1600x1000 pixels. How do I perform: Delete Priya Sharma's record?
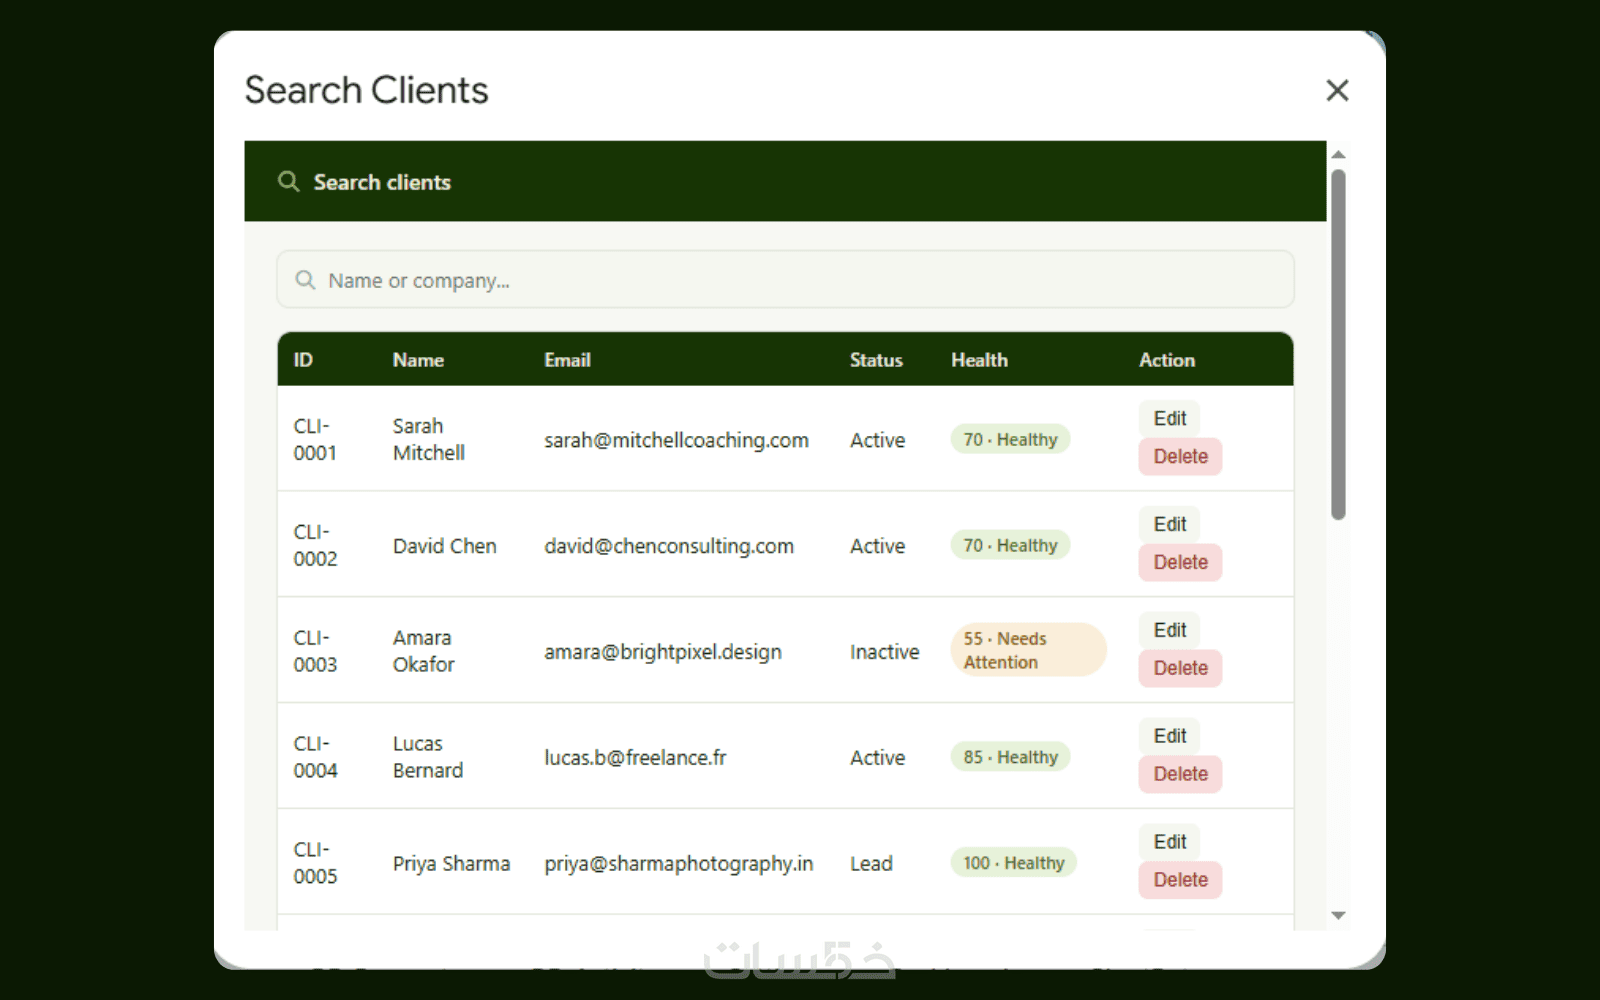pos(1180,880)
